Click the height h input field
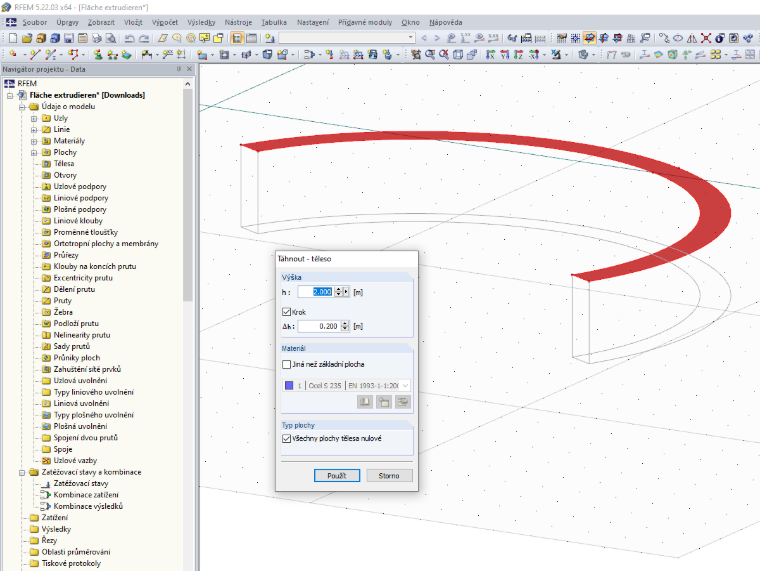The height and width of the screenshot is (571, 760). [x=316, y=292]
